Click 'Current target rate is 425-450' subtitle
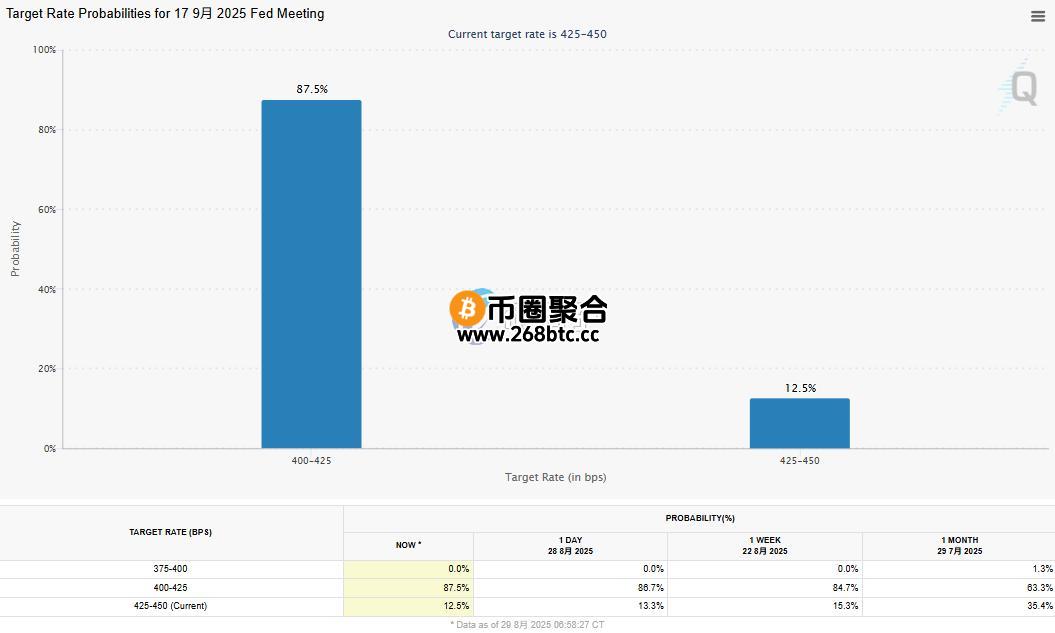 527,34
